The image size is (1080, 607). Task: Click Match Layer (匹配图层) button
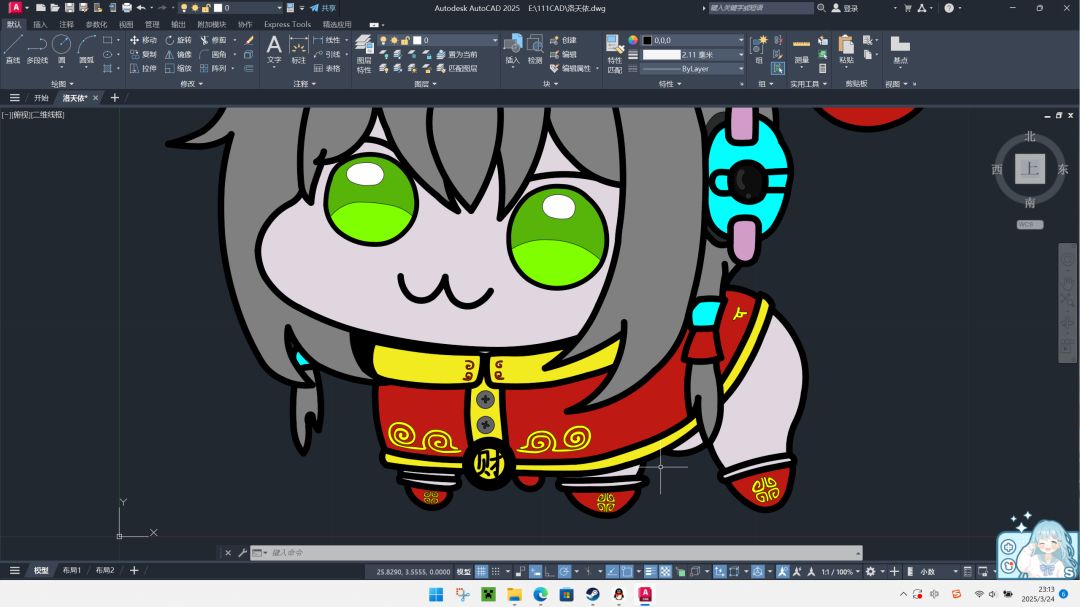click(457, 68)
